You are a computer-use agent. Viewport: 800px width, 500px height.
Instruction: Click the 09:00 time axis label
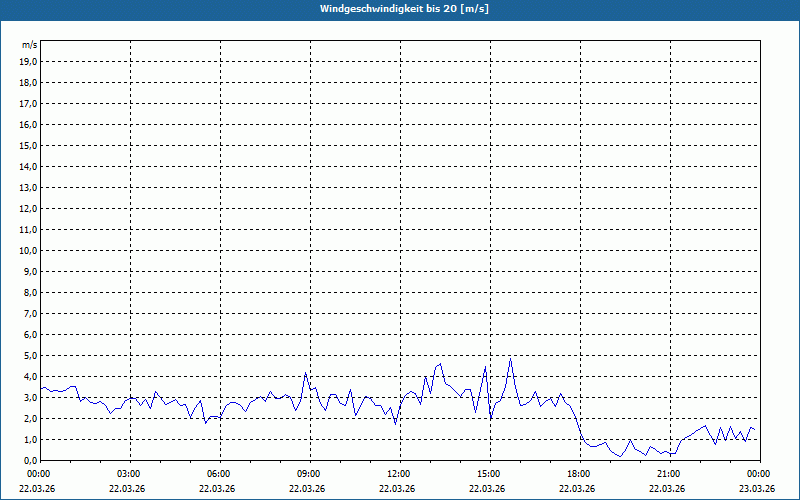click(x=309, y=473)
